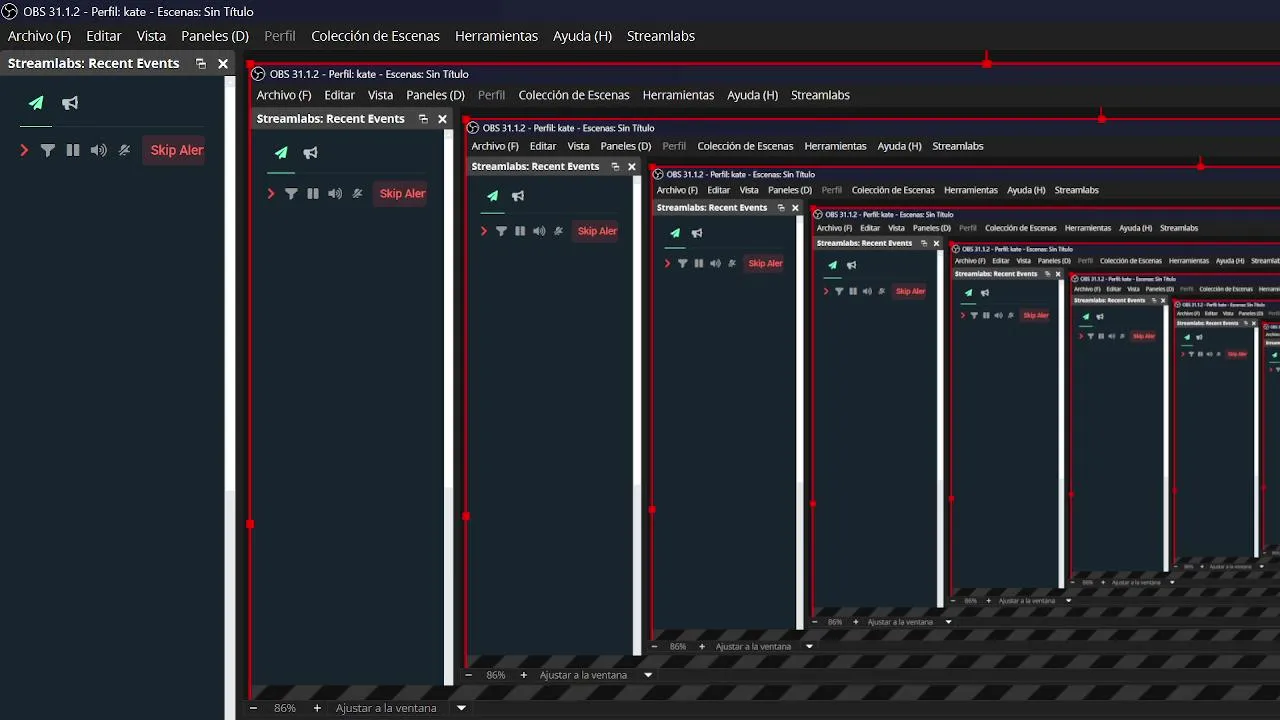1280x720 pixels.
Task: Click the red top-edge handle of the outermost preview source
Action: 987,63
